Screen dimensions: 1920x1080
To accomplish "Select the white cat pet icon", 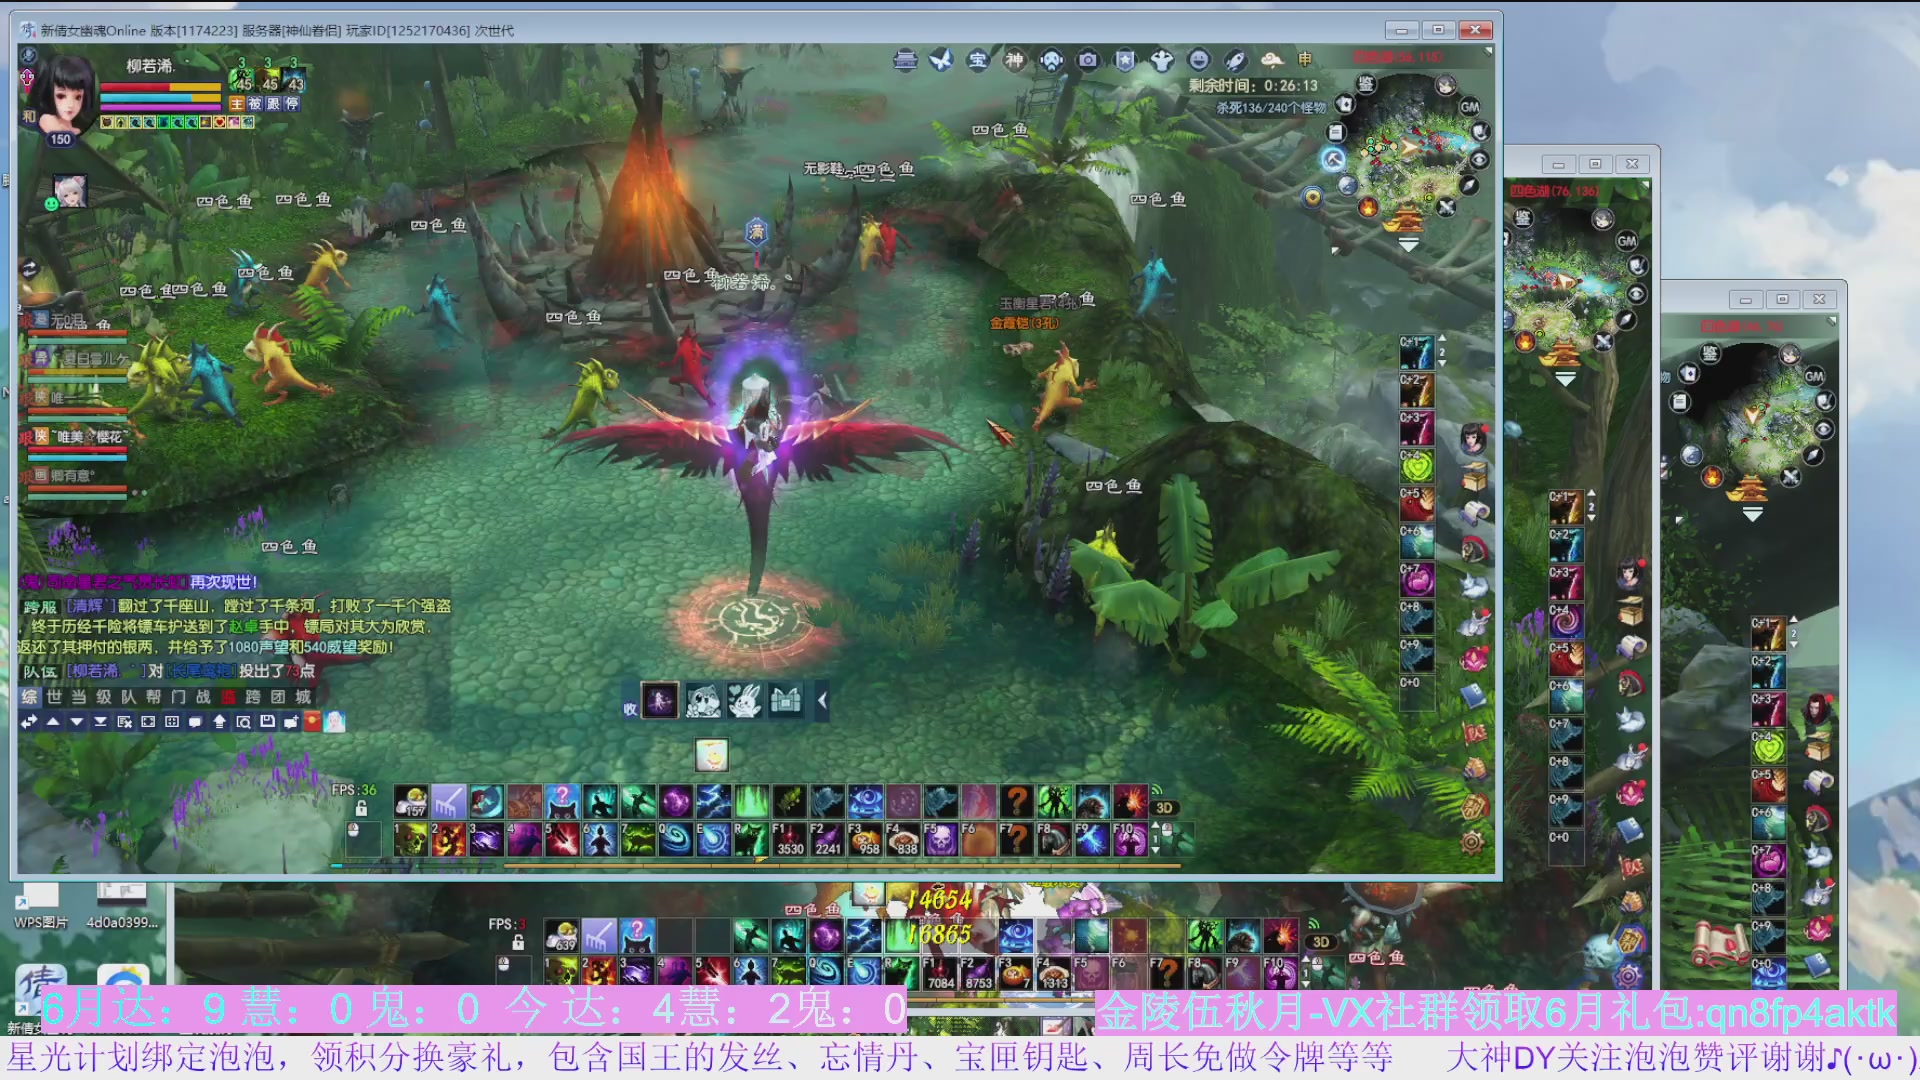I will (x=703, y=701).
